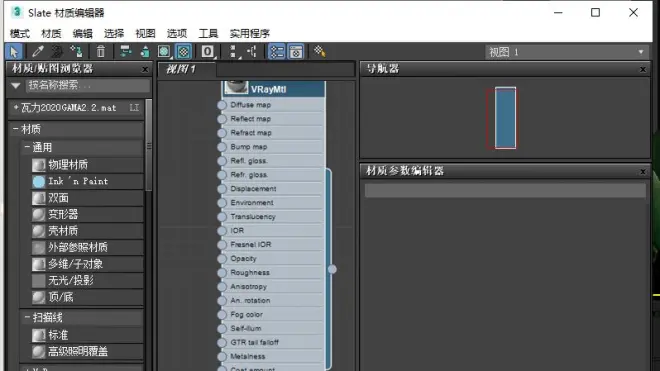Open the 实用程序 menu
The height and width of the screenshot is (371, 660).
coord(250,33)
